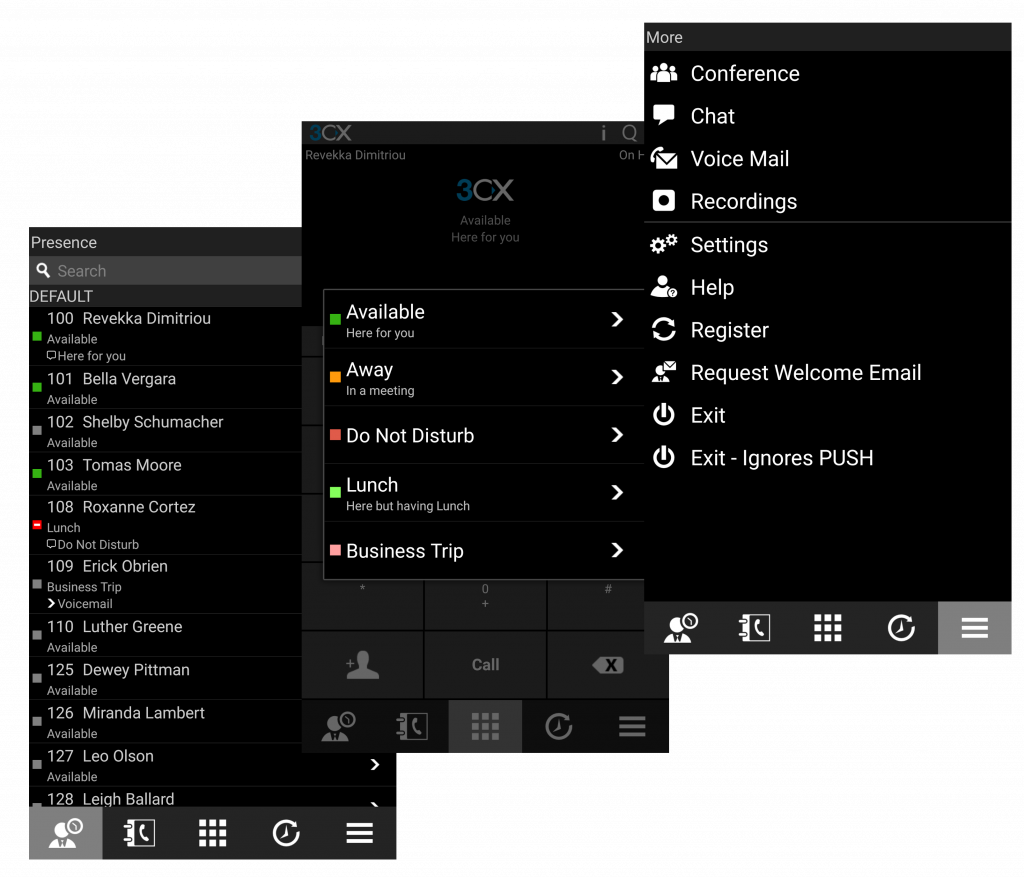1024x878 pixels.
Task: Click the Help person icon
Action: click(x=664, y=287)
